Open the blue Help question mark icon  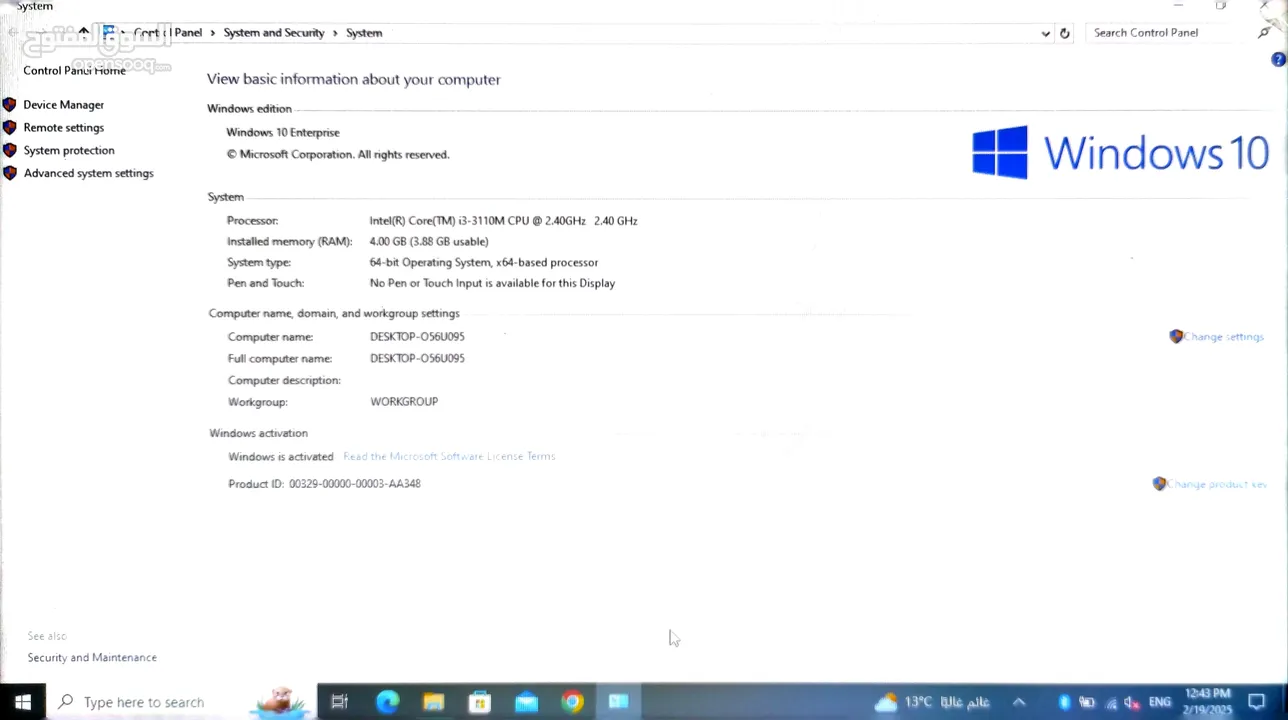pyautogui.click(x=1278, y=60)
